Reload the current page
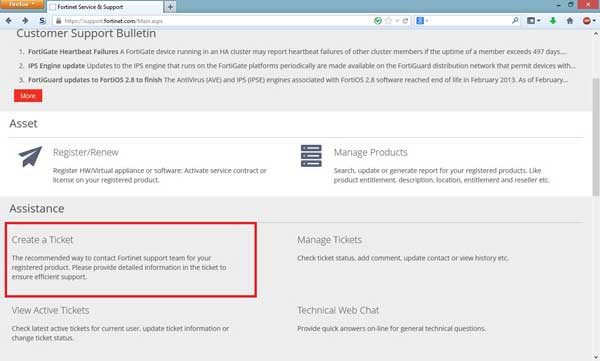600x361 pixels. (x=405, y=21)
